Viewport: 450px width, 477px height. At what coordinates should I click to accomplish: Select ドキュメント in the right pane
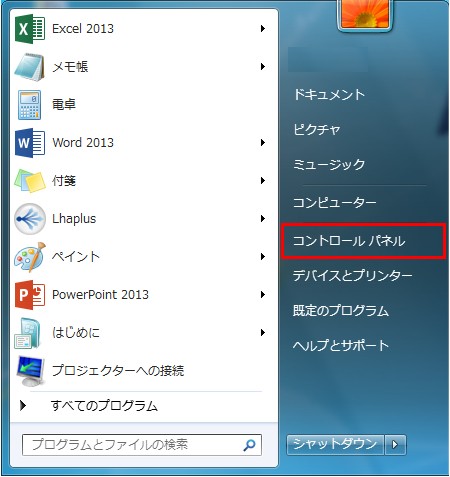point(329,95)
